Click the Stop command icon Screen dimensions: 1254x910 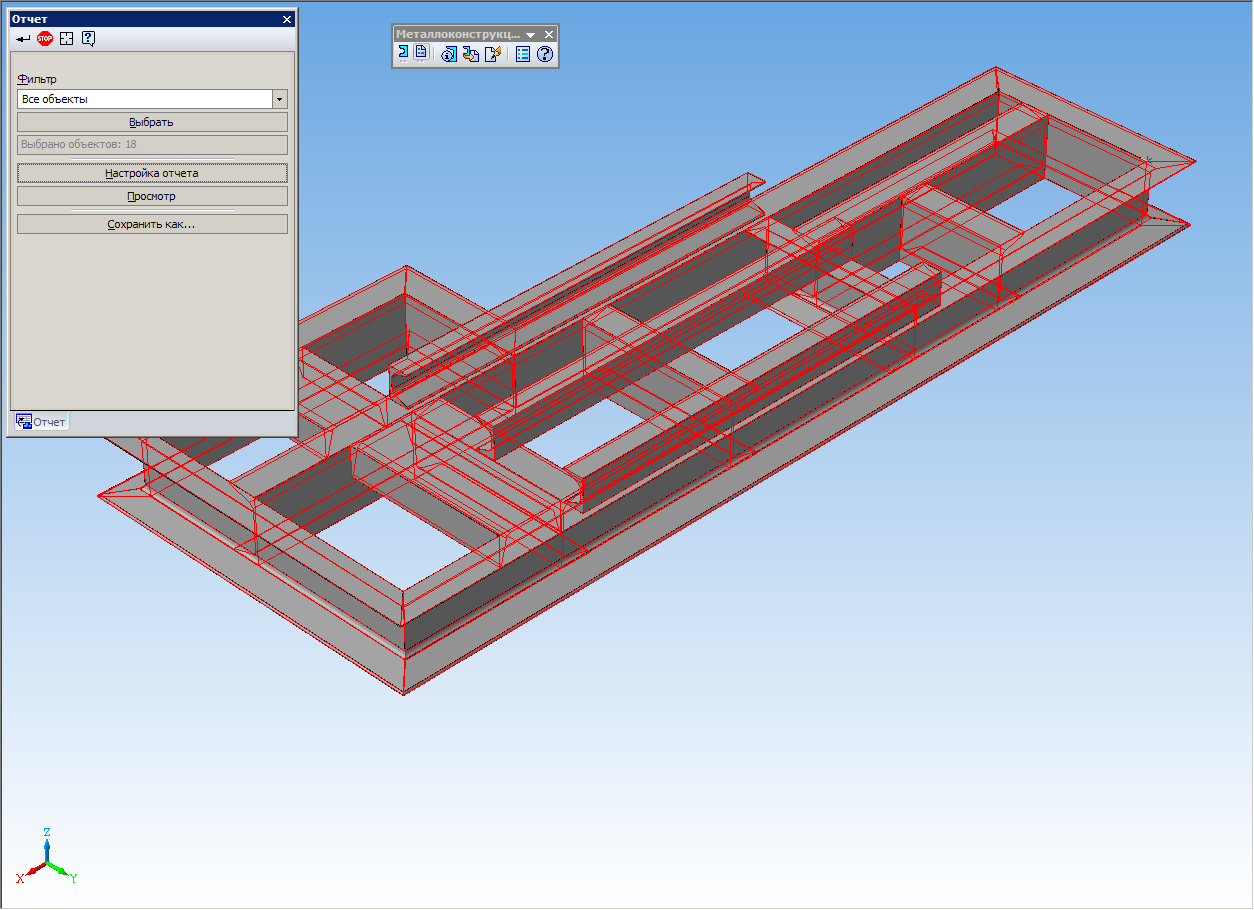45,39
